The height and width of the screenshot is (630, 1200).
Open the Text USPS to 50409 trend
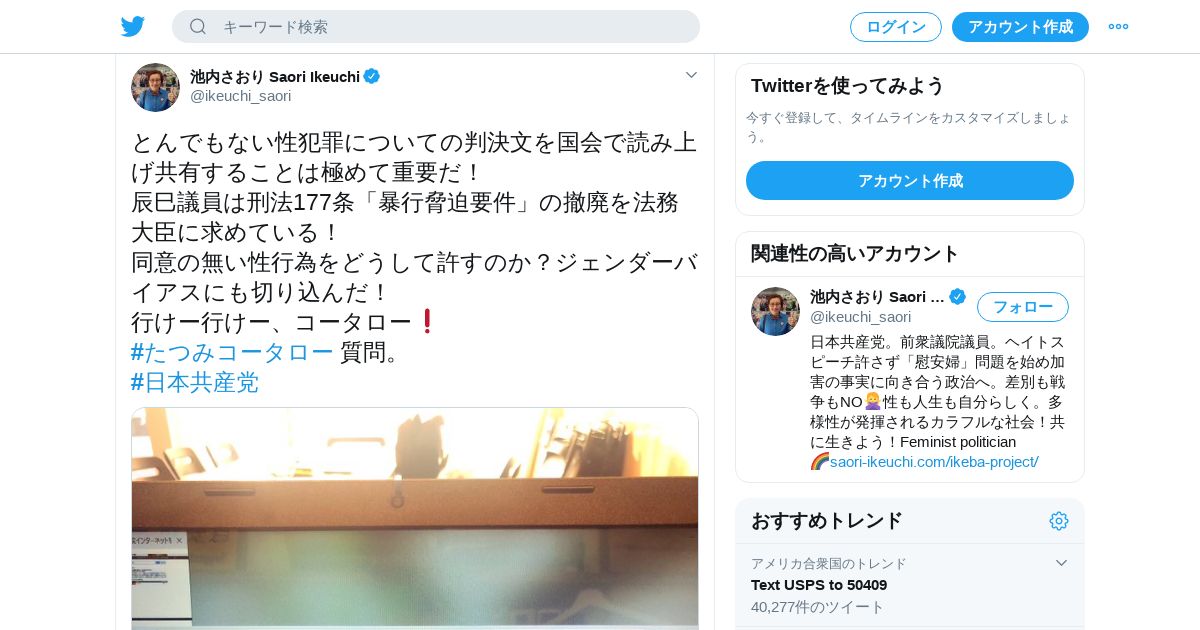point(819,585)
